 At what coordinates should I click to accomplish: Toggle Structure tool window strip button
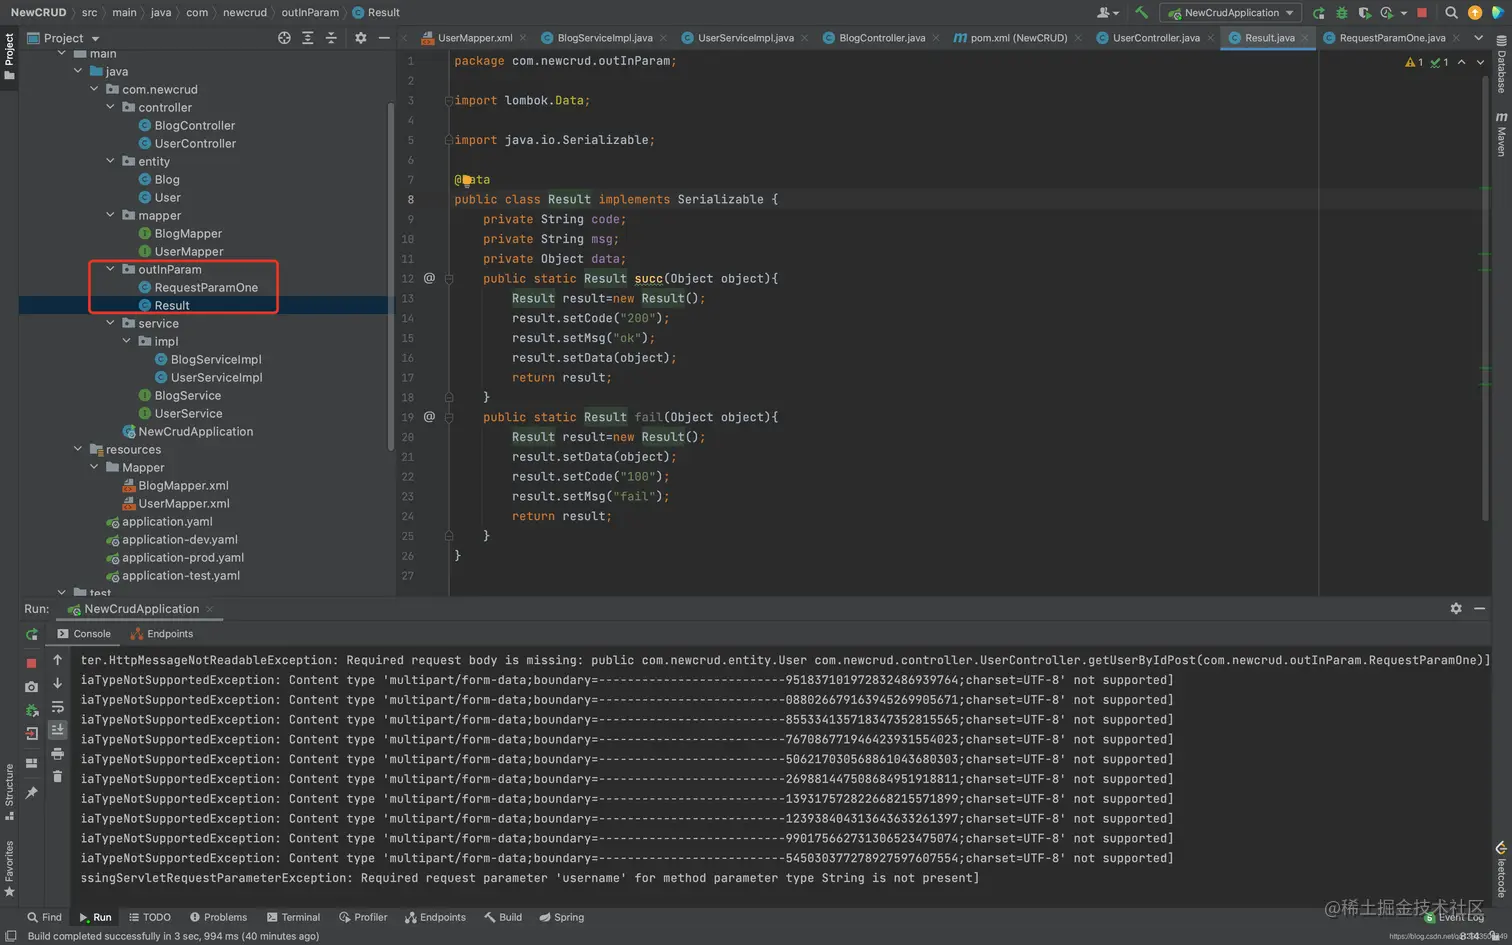(x=9, y=792)
